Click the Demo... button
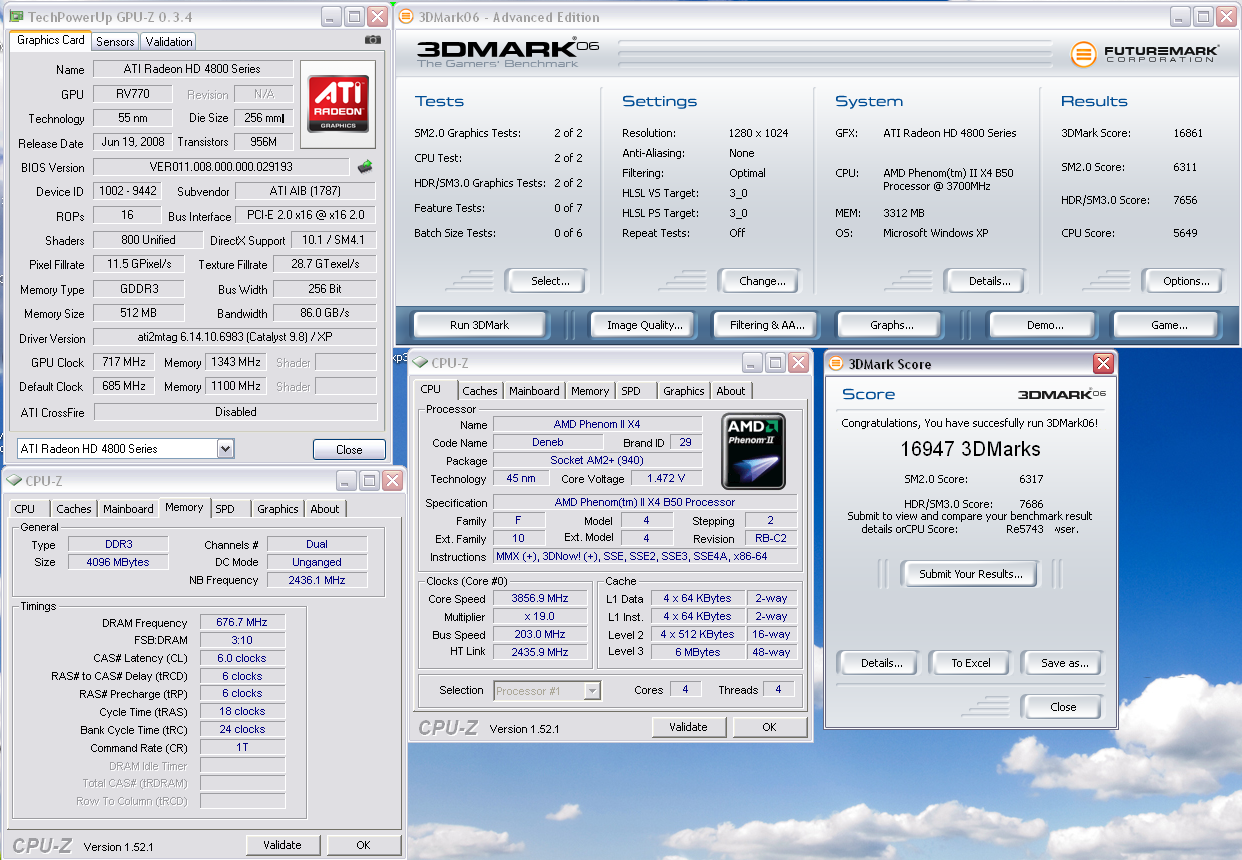Viewport: 1242px width, 860px height. pyautogui.click(x=1045, y=325)
